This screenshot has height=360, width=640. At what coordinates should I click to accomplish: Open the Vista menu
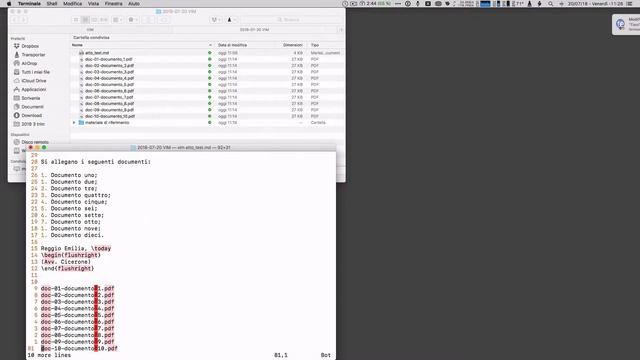tap(93, 4)
